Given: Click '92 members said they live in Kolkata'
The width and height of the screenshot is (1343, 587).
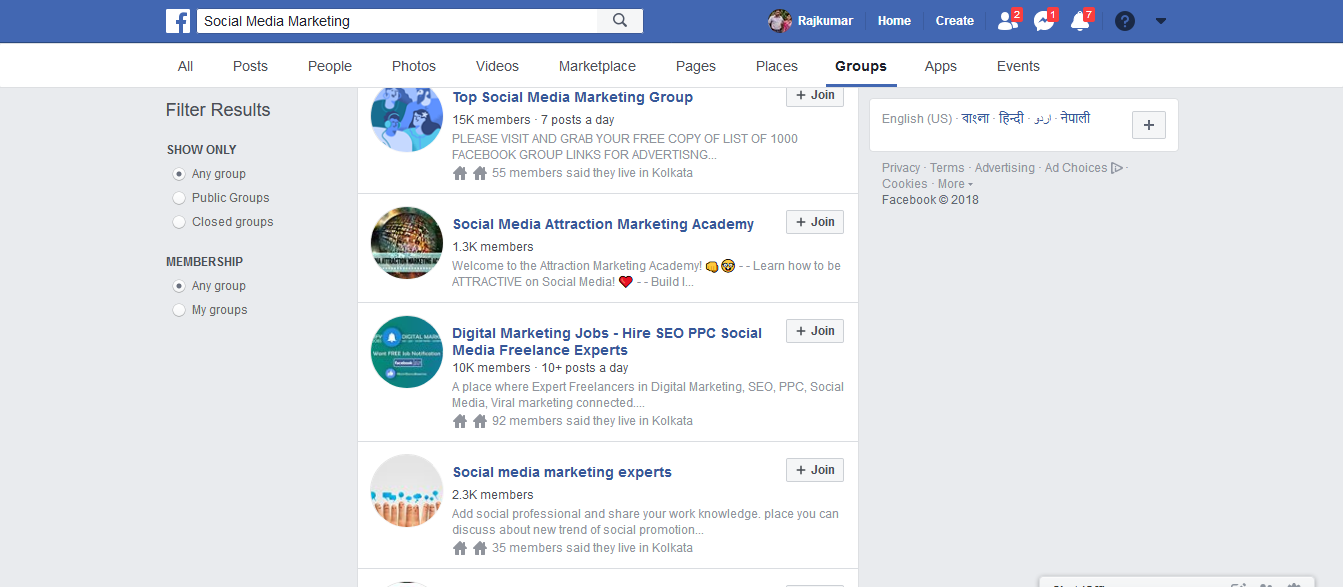Looking at the screenshot, I should coord(592,421).
